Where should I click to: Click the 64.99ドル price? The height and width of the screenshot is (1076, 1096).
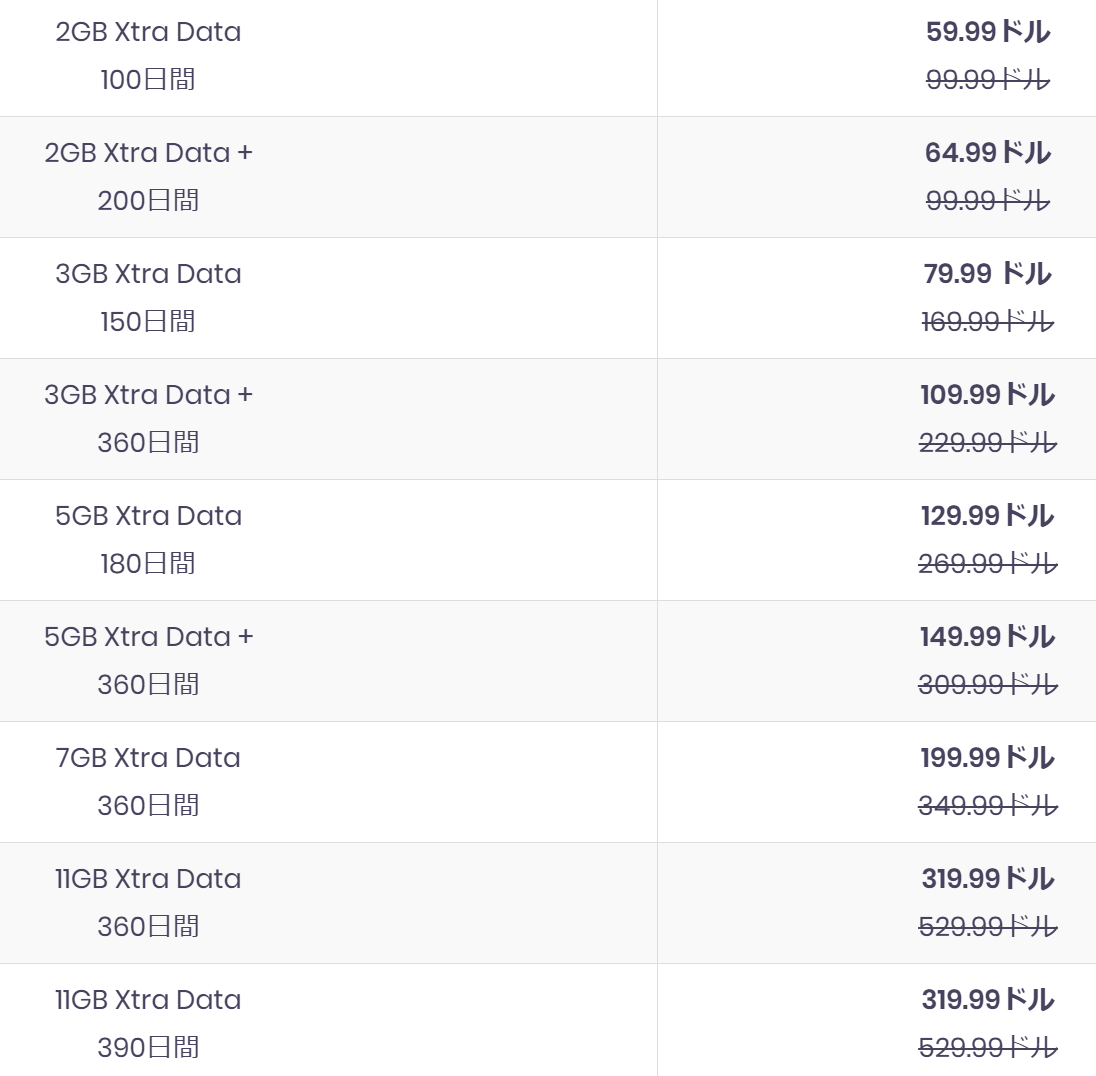coord(988,153)
